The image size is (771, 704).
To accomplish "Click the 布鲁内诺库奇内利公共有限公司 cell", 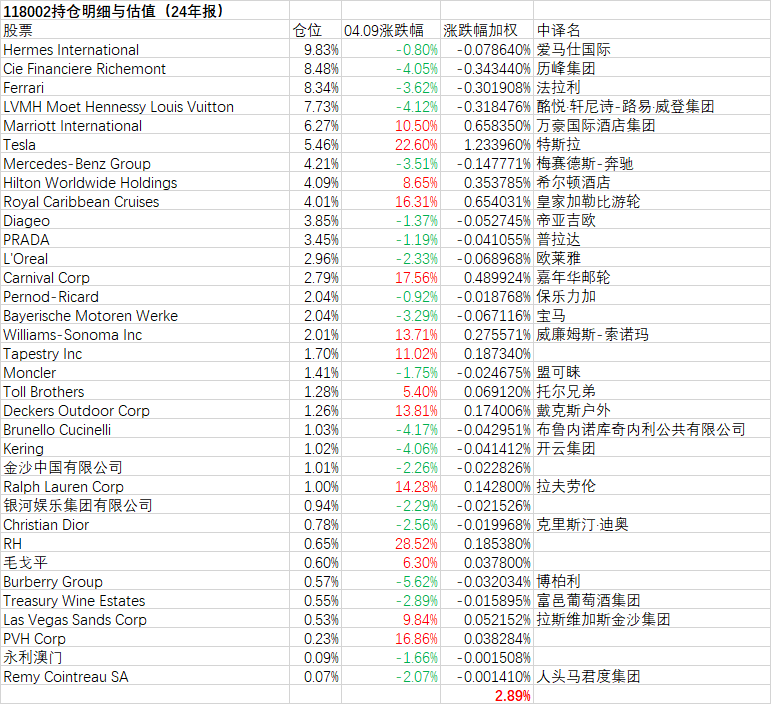I will click(x=652, y=429).
